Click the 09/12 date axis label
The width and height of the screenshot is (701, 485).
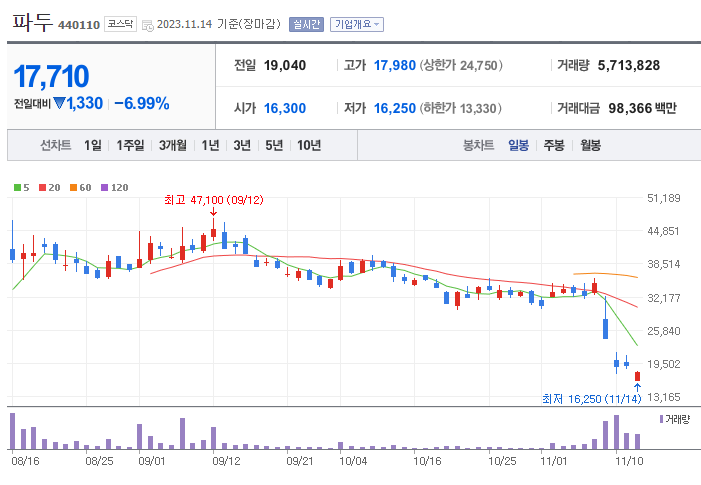click(x=226, y=461)
